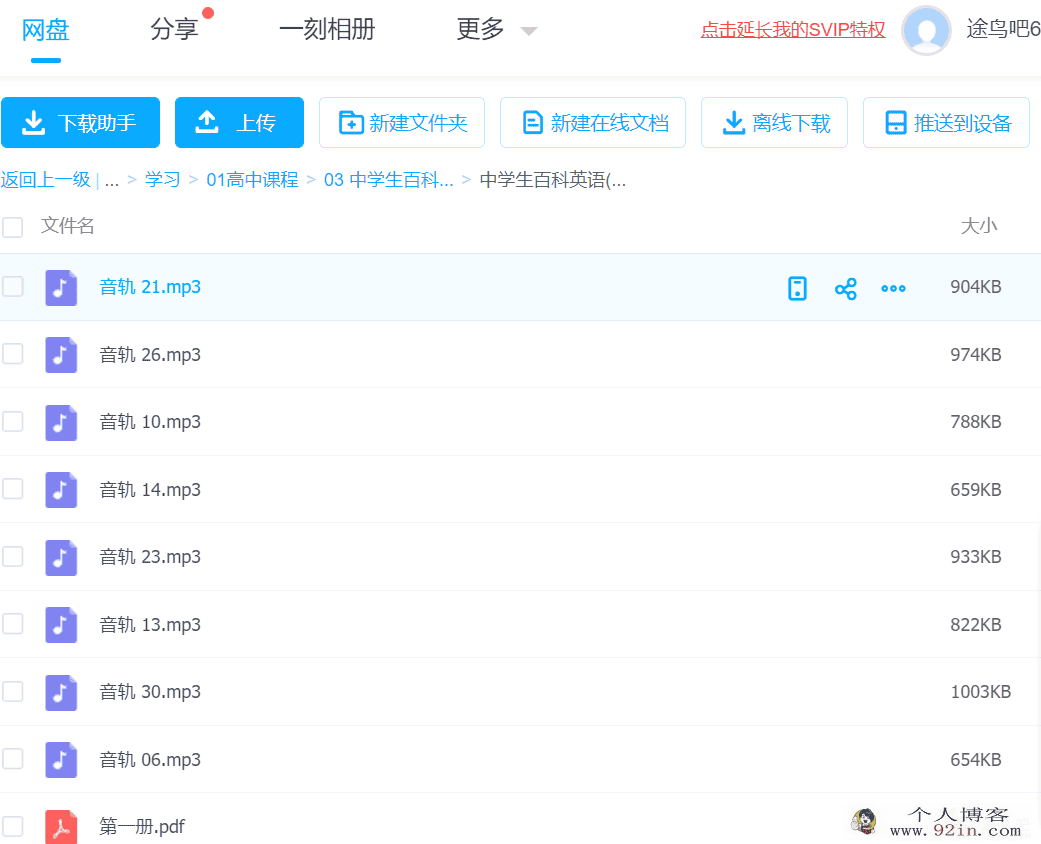Check the box for 音轨 30.mp3
Viewport: 1041px width, 844px height.
[x=13, y=692]
